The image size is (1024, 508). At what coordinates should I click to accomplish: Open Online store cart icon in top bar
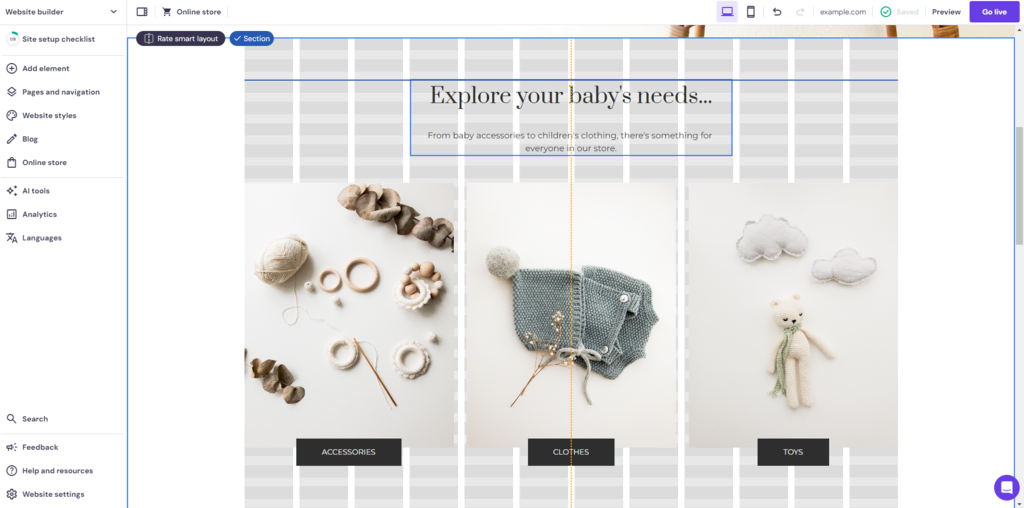[x=167, y=12]
